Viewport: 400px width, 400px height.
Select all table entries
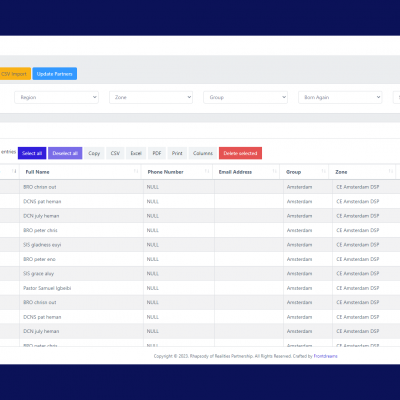[x=32, y=153]
